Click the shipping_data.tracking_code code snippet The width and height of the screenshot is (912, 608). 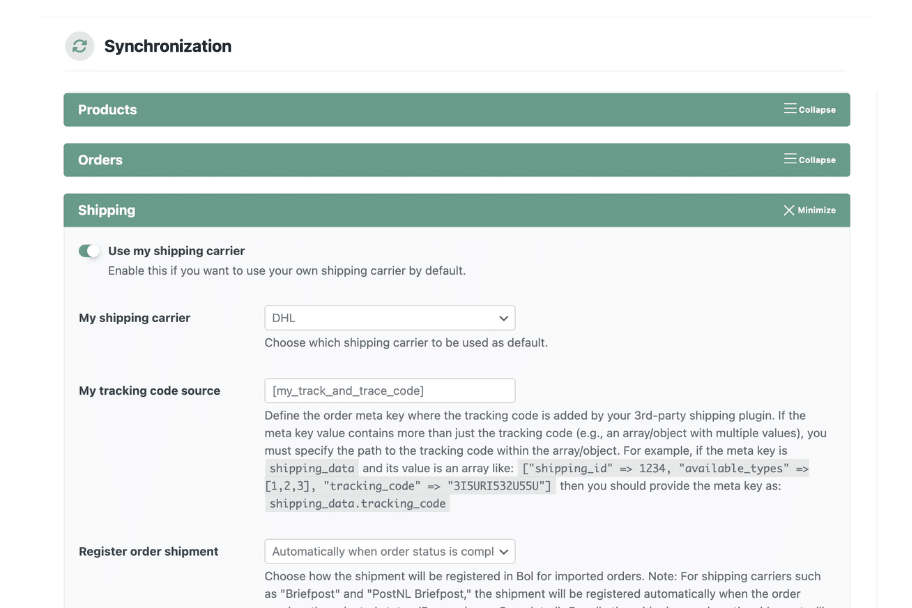[x=357, y=504]
